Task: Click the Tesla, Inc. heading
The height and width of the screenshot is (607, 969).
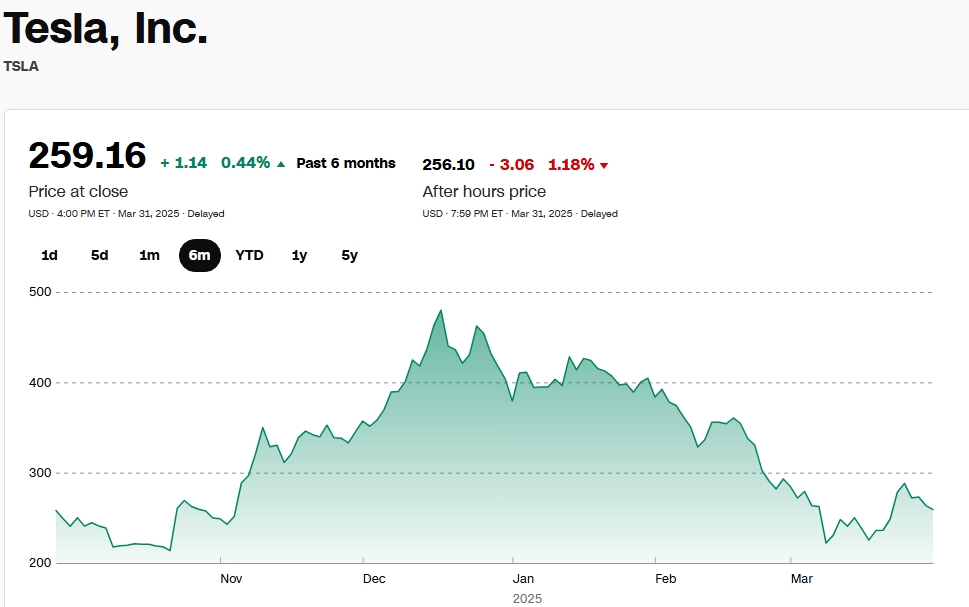Action: pos(105,28)
